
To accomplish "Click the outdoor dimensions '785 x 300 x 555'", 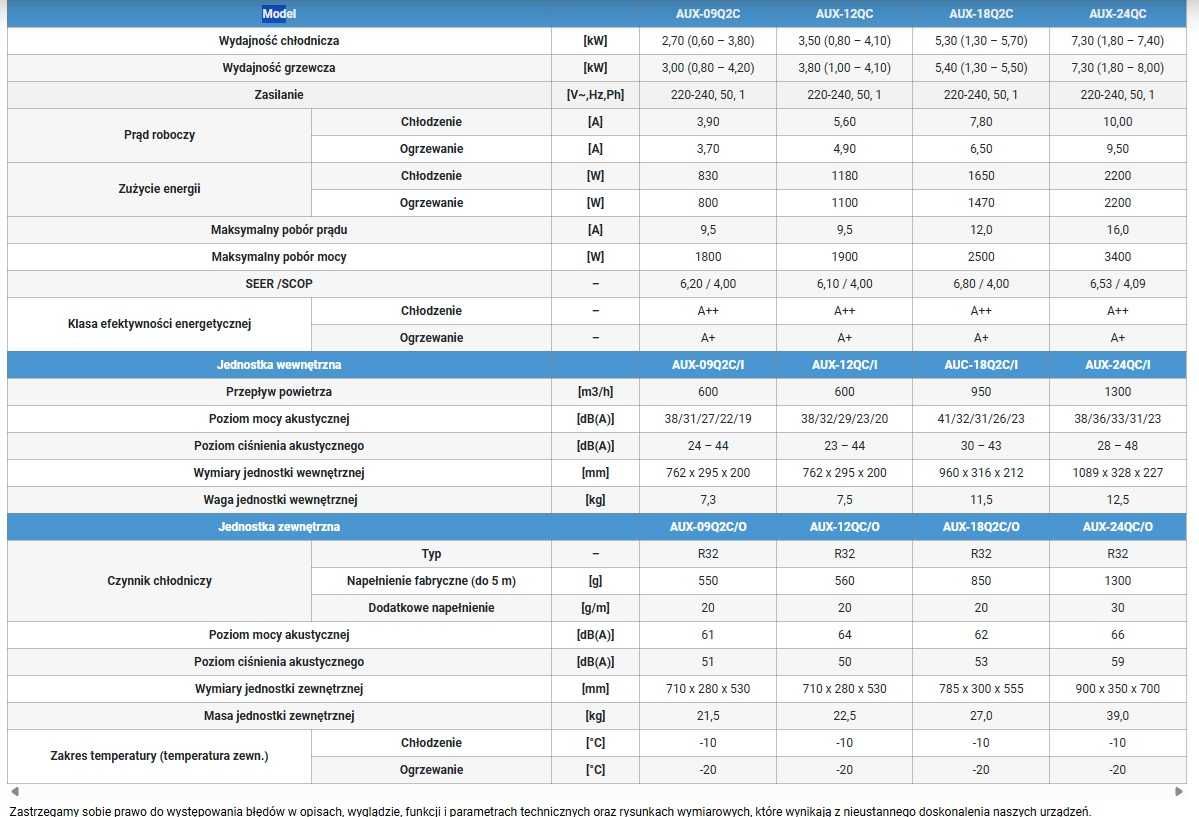I will pyautogui.click(x=981, y=688).
